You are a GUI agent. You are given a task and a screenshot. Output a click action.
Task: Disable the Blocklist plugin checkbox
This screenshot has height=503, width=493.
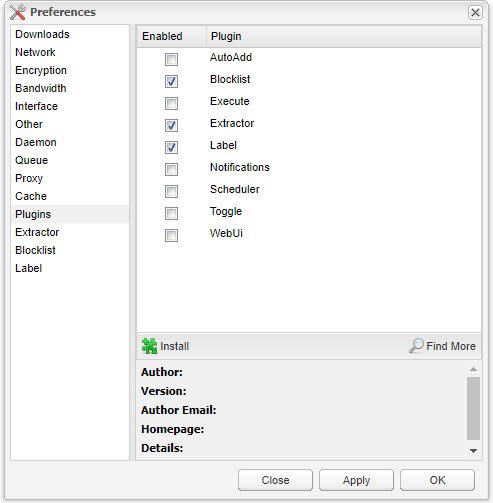[171, 81]
